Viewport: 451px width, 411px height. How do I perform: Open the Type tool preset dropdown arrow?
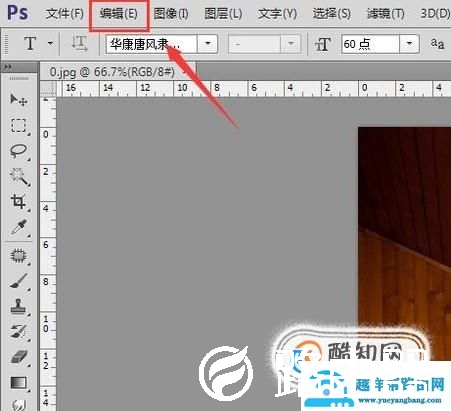click(50, 43)
